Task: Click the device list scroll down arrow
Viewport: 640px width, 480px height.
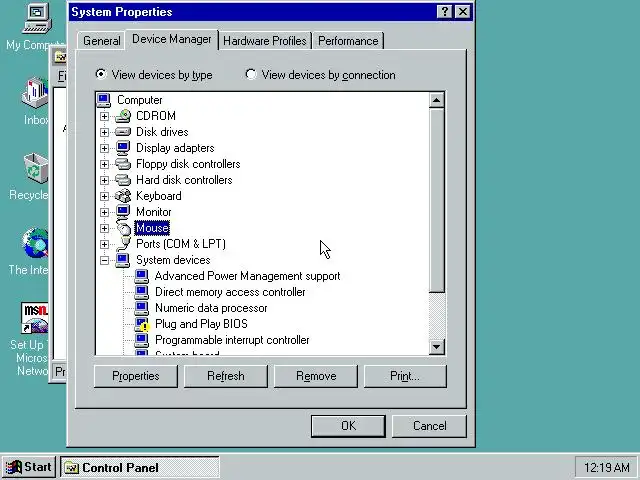Action: coord(437,347)
